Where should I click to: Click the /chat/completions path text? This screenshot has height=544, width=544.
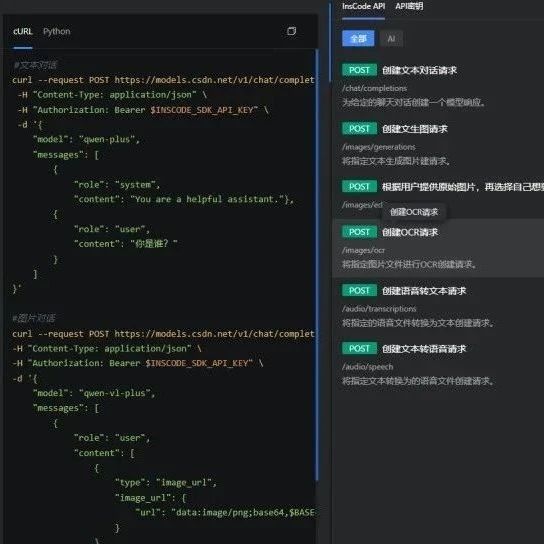(374, 88)
